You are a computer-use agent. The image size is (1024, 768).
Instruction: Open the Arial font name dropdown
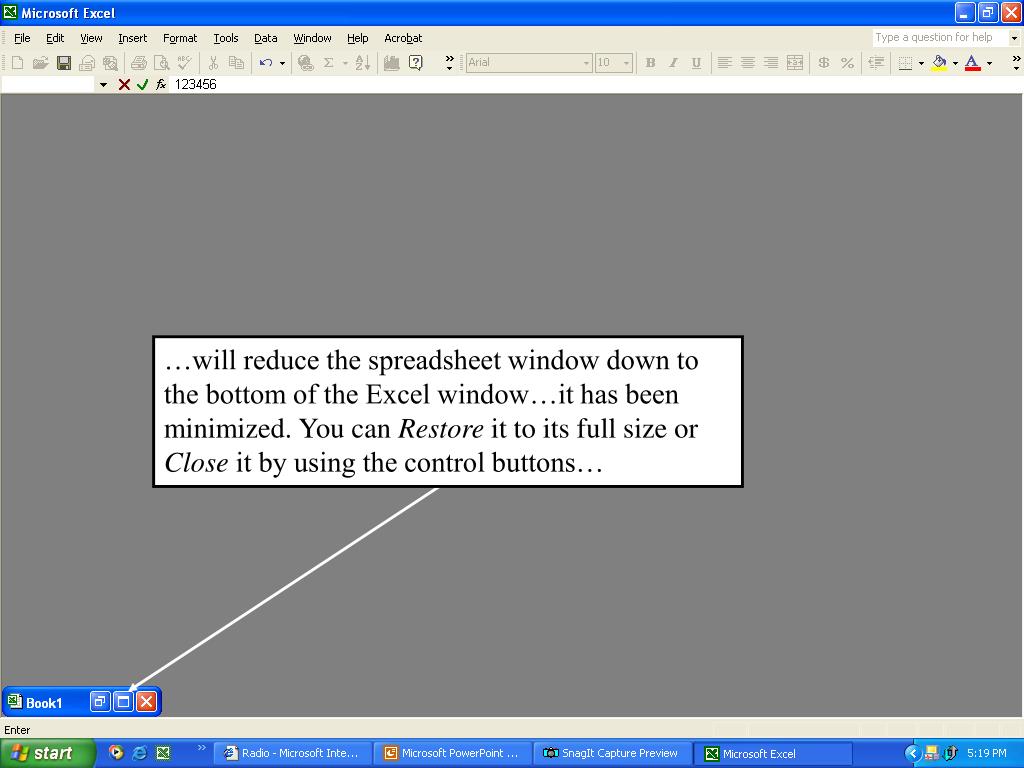pyautogui.click(x=586, y=63)
